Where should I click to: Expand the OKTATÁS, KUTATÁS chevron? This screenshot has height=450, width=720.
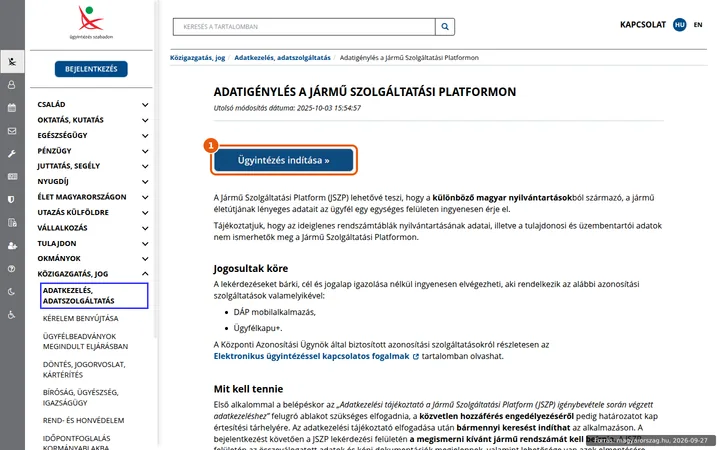pyautogui.click(x=145, y=120)
